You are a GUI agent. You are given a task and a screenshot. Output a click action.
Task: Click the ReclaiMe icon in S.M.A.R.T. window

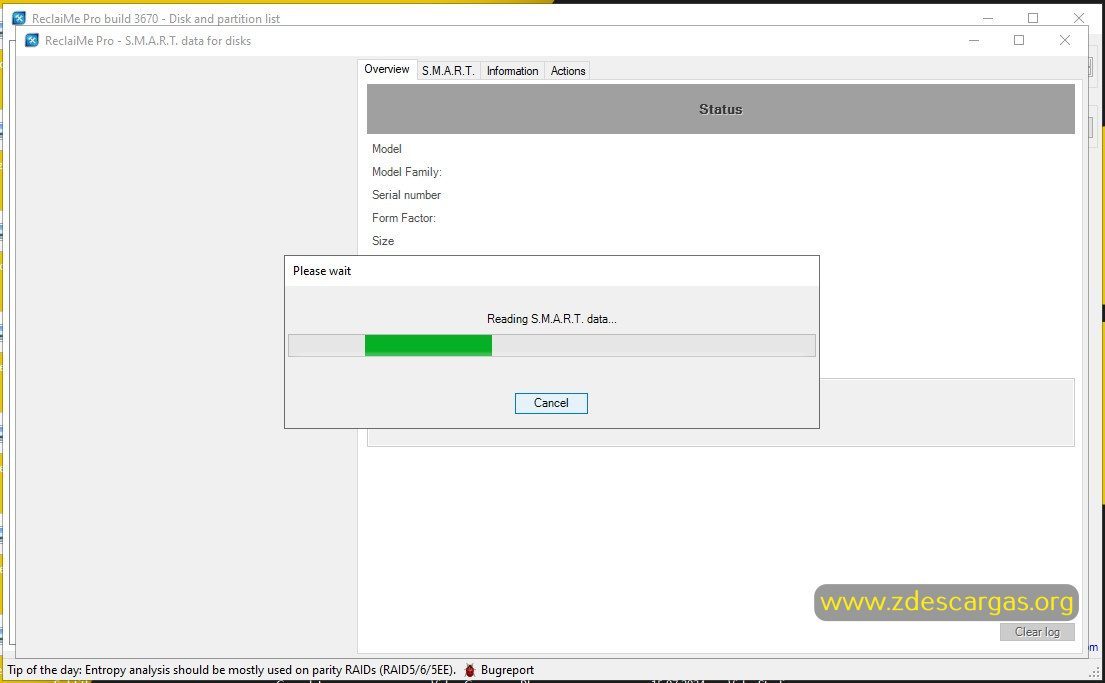(32, 40)
